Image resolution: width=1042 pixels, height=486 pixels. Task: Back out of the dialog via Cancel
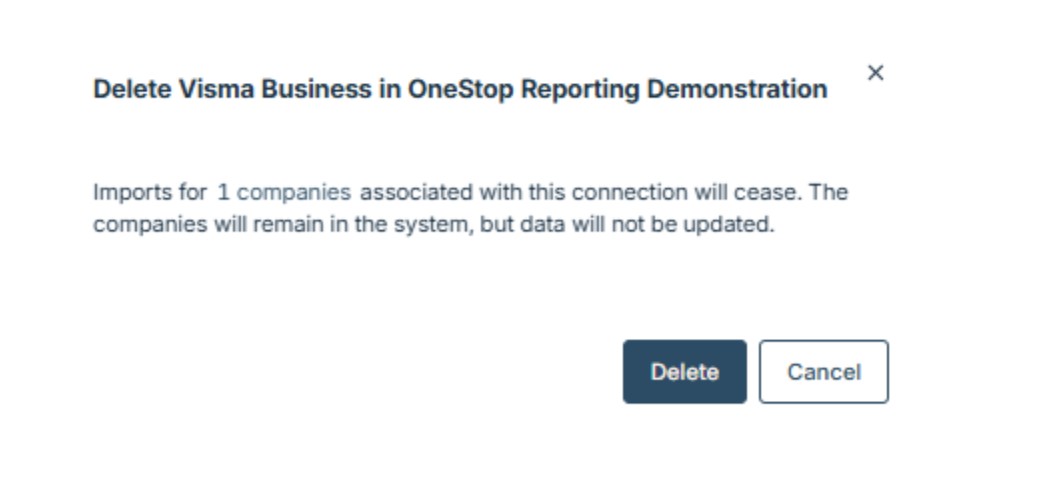(823, 372)
